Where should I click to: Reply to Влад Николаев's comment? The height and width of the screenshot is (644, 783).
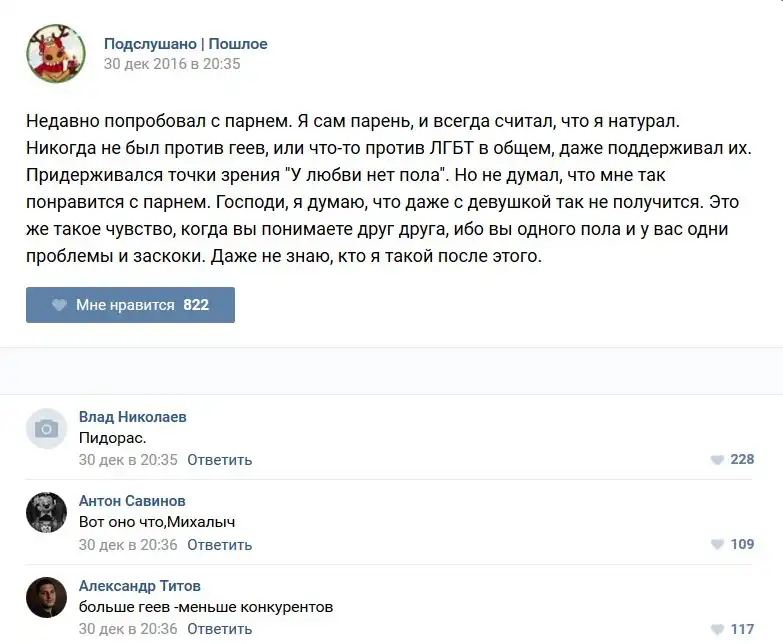tap(219, 460)
